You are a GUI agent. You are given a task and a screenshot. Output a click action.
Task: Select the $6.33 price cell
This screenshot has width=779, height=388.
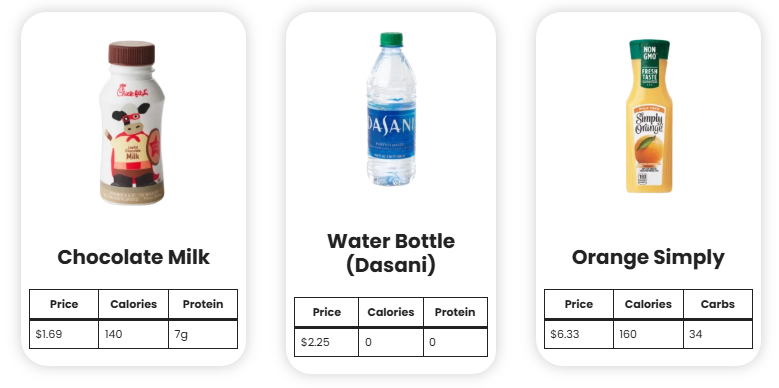point(579,334)
